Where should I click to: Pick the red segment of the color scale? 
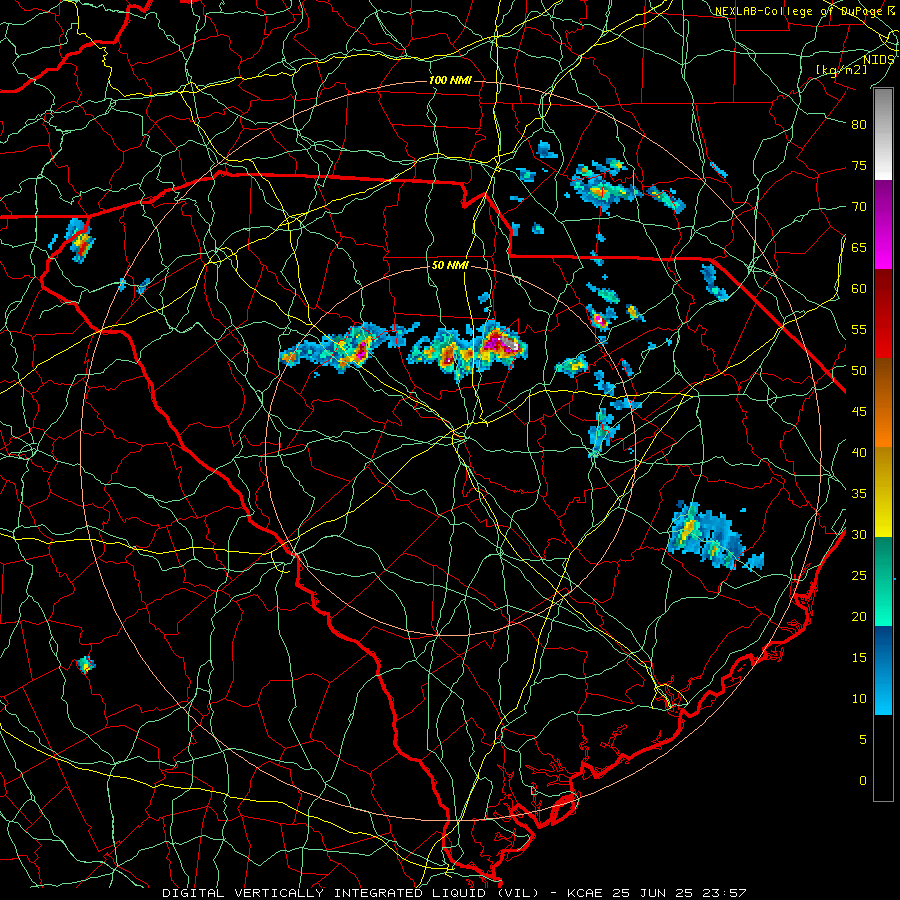pyautogui.click(x=883, y=314)
